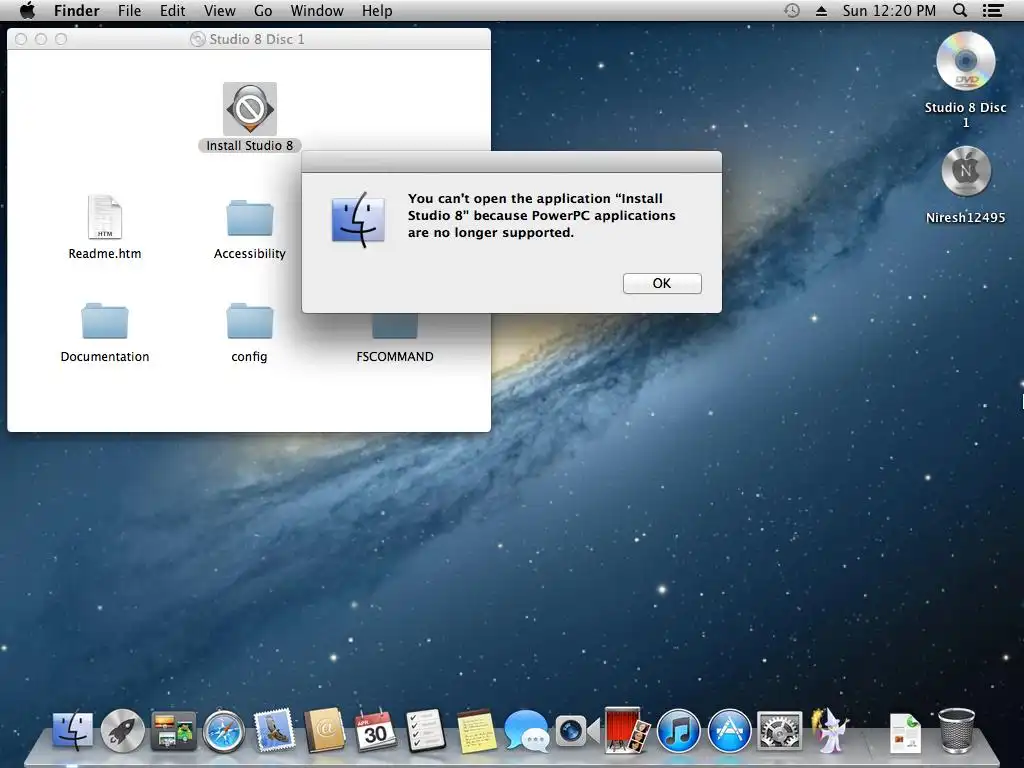Open Mail stamp icon in Dock
The height and width of the screenshot is (768, 1024).
pyautogui.click(x=274, y=730)
